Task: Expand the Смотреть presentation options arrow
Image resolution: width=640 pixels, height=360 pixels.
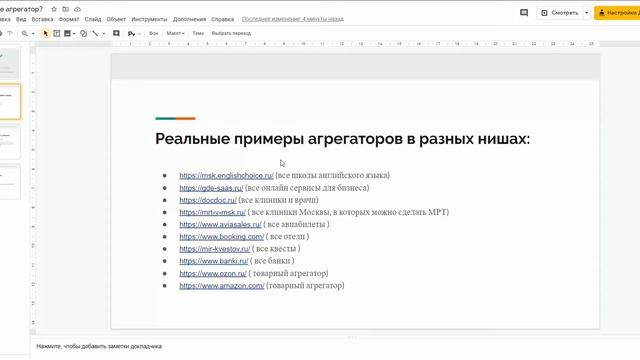Action: point(587,13)
